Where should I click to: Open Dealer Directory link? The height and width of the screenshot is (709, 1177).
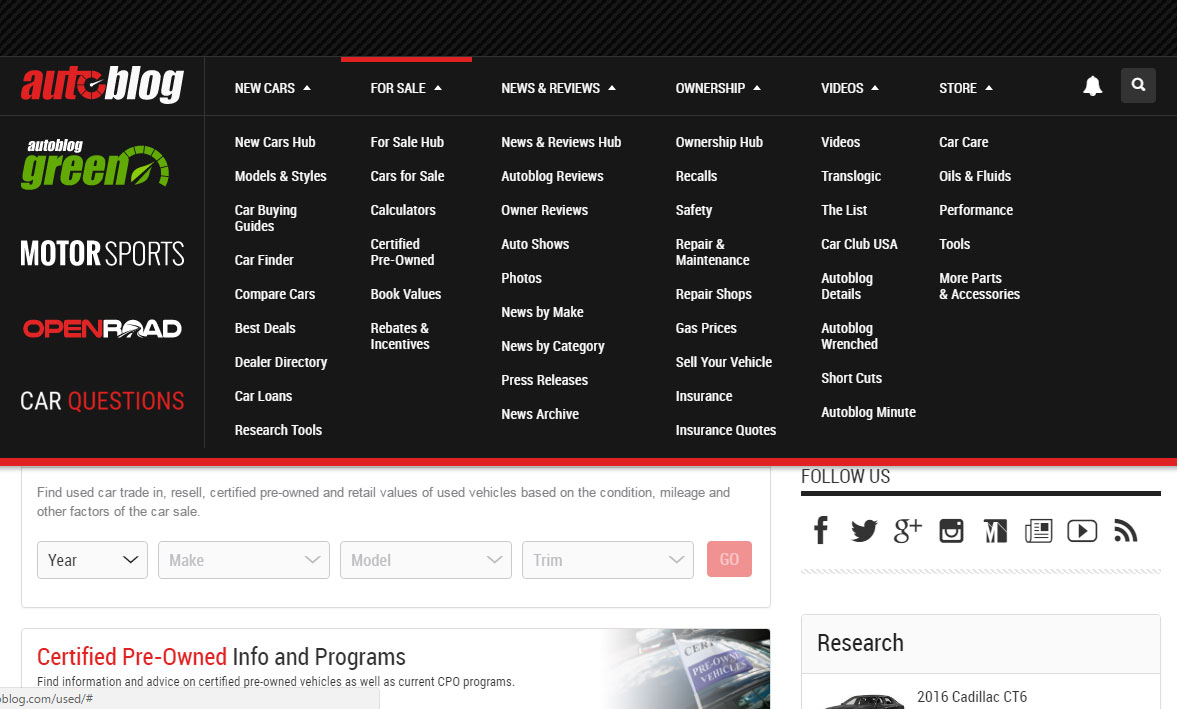tap(280, 362)
